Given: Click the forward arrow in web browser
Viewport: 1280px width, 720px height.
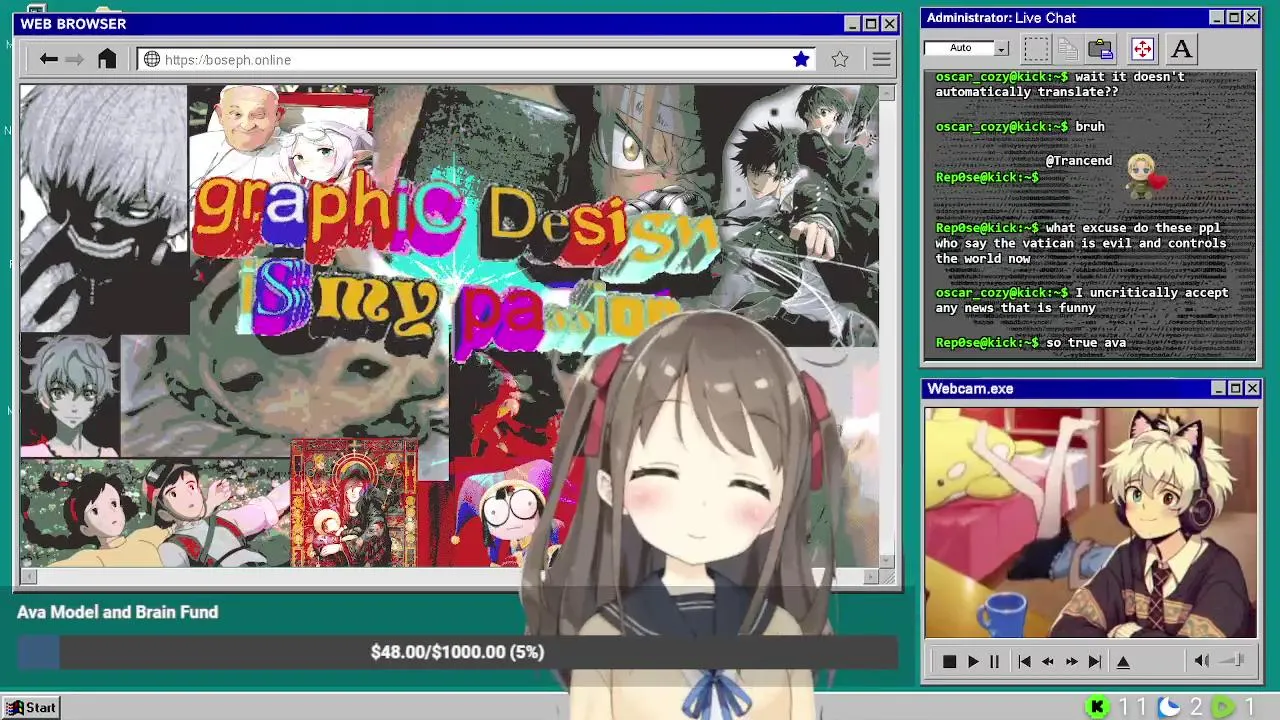Looking at the screenshot, I should (75, 60).
